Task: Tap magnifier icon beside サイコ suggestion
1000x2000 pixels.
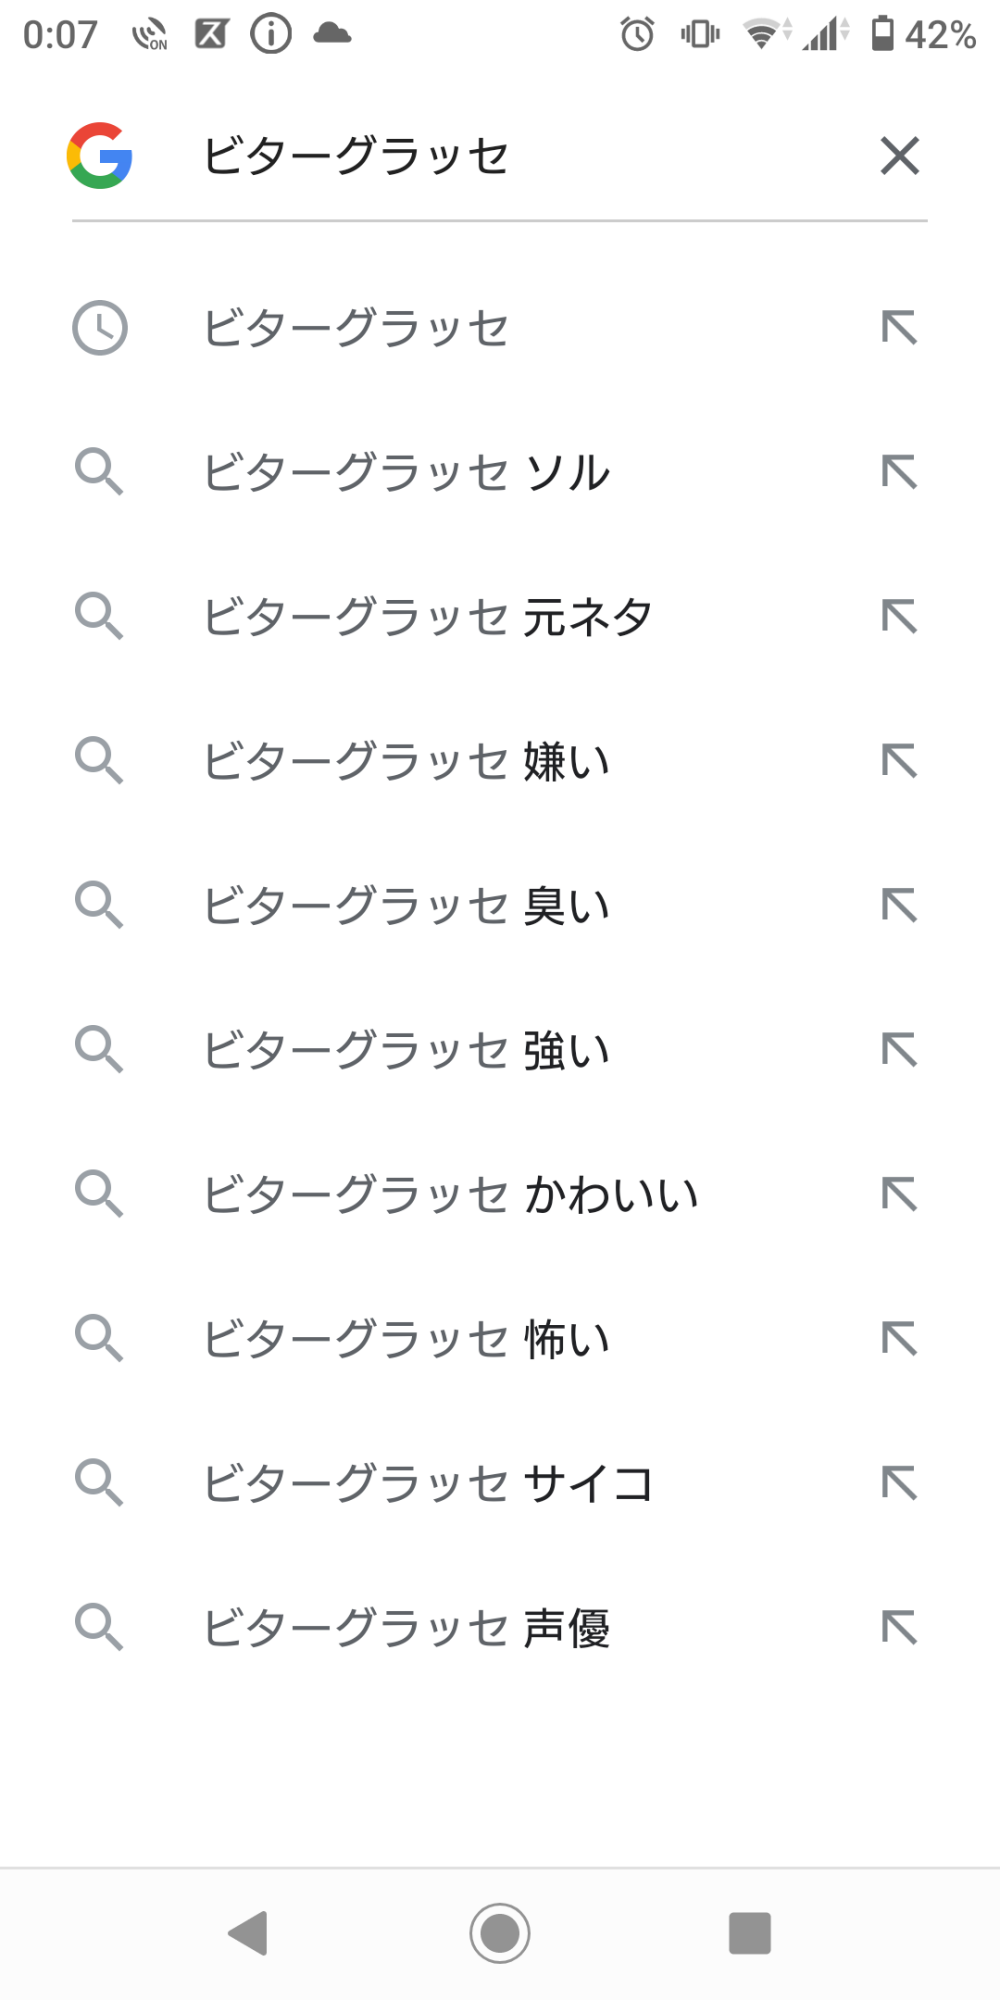Action: coord(100,1483)
